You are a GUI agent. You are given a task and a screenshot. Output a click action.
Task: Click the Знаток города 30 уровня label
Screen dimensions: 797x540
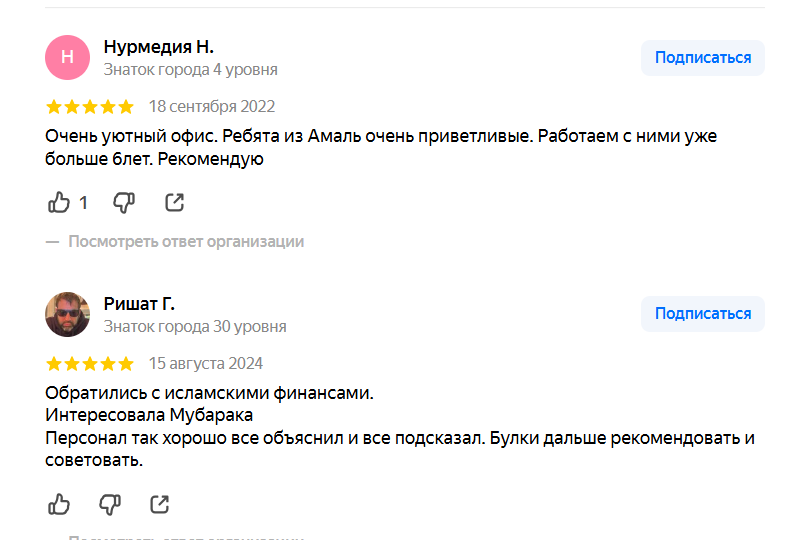tap(195, 327)
